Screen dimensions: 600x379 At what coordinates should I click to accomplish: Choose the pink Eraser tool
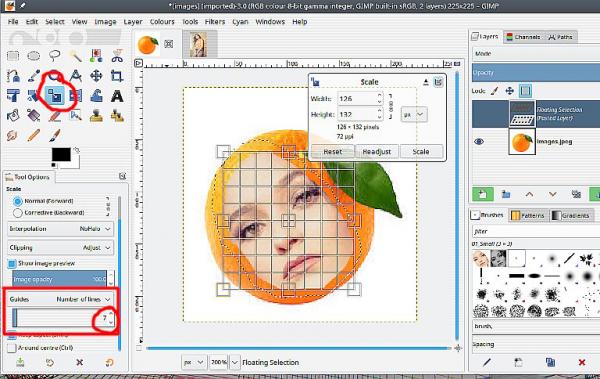(x=55, y=115)
